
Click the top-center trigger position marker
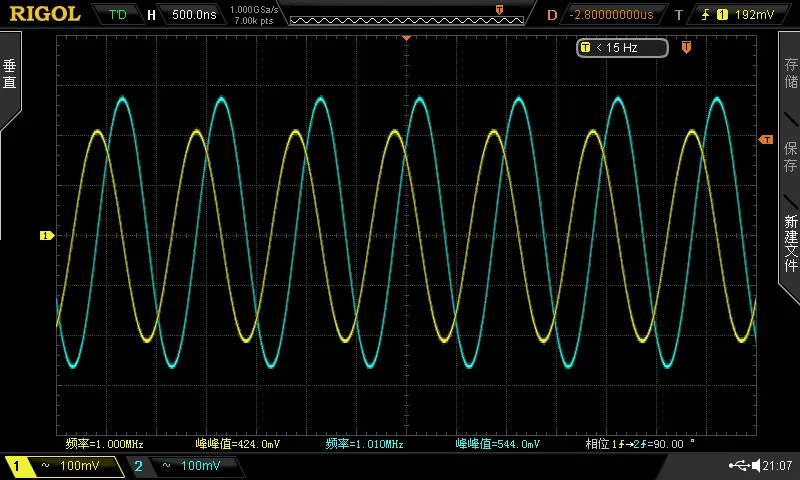406,38
